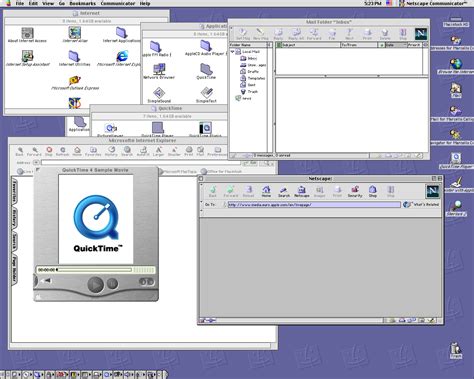The height and width of the screenshot is (379, 474).
Task: Click the Search icon in the Netscape toolbar
Action: tap(284, 192)
